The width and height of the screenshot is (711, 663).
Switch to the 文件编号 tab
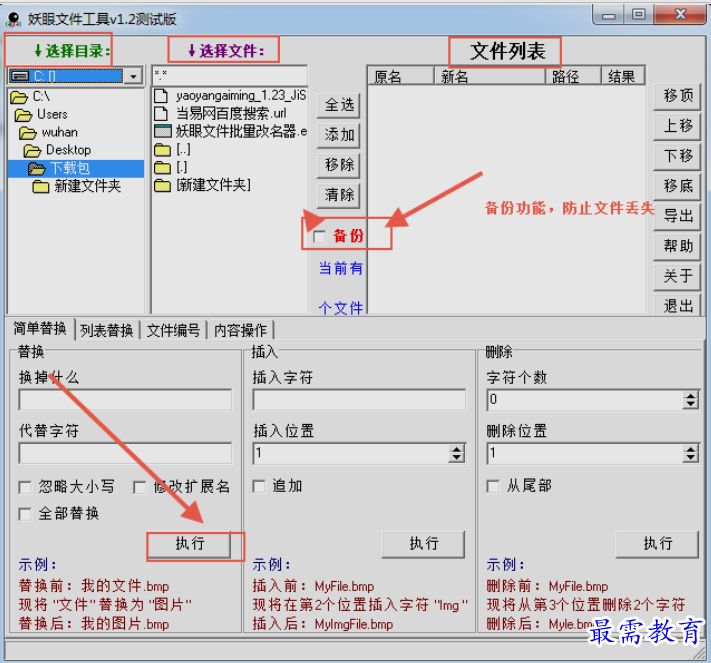[174, 331]
